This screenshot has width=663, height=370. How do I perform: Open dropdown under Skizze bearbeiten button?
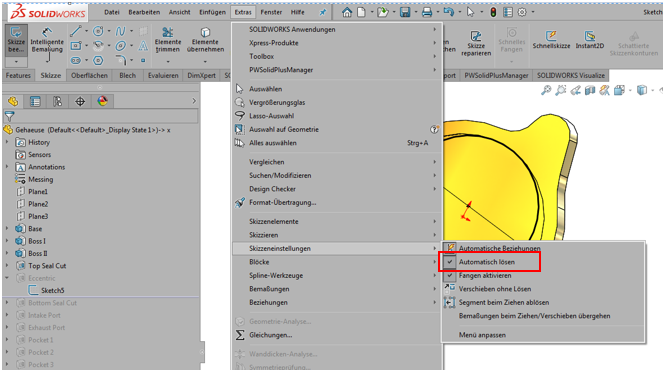pos(16,62)
